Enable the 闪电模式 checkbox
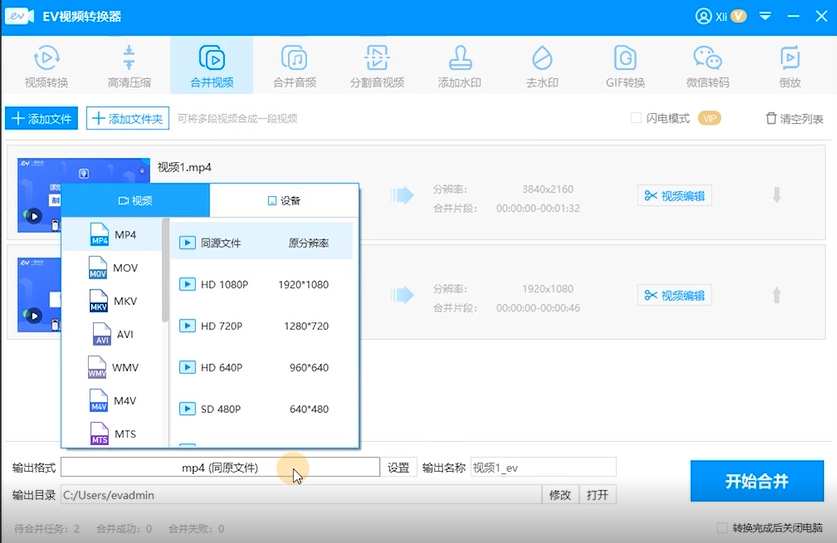This screenshot has width=837, height=543. point(636,118)
